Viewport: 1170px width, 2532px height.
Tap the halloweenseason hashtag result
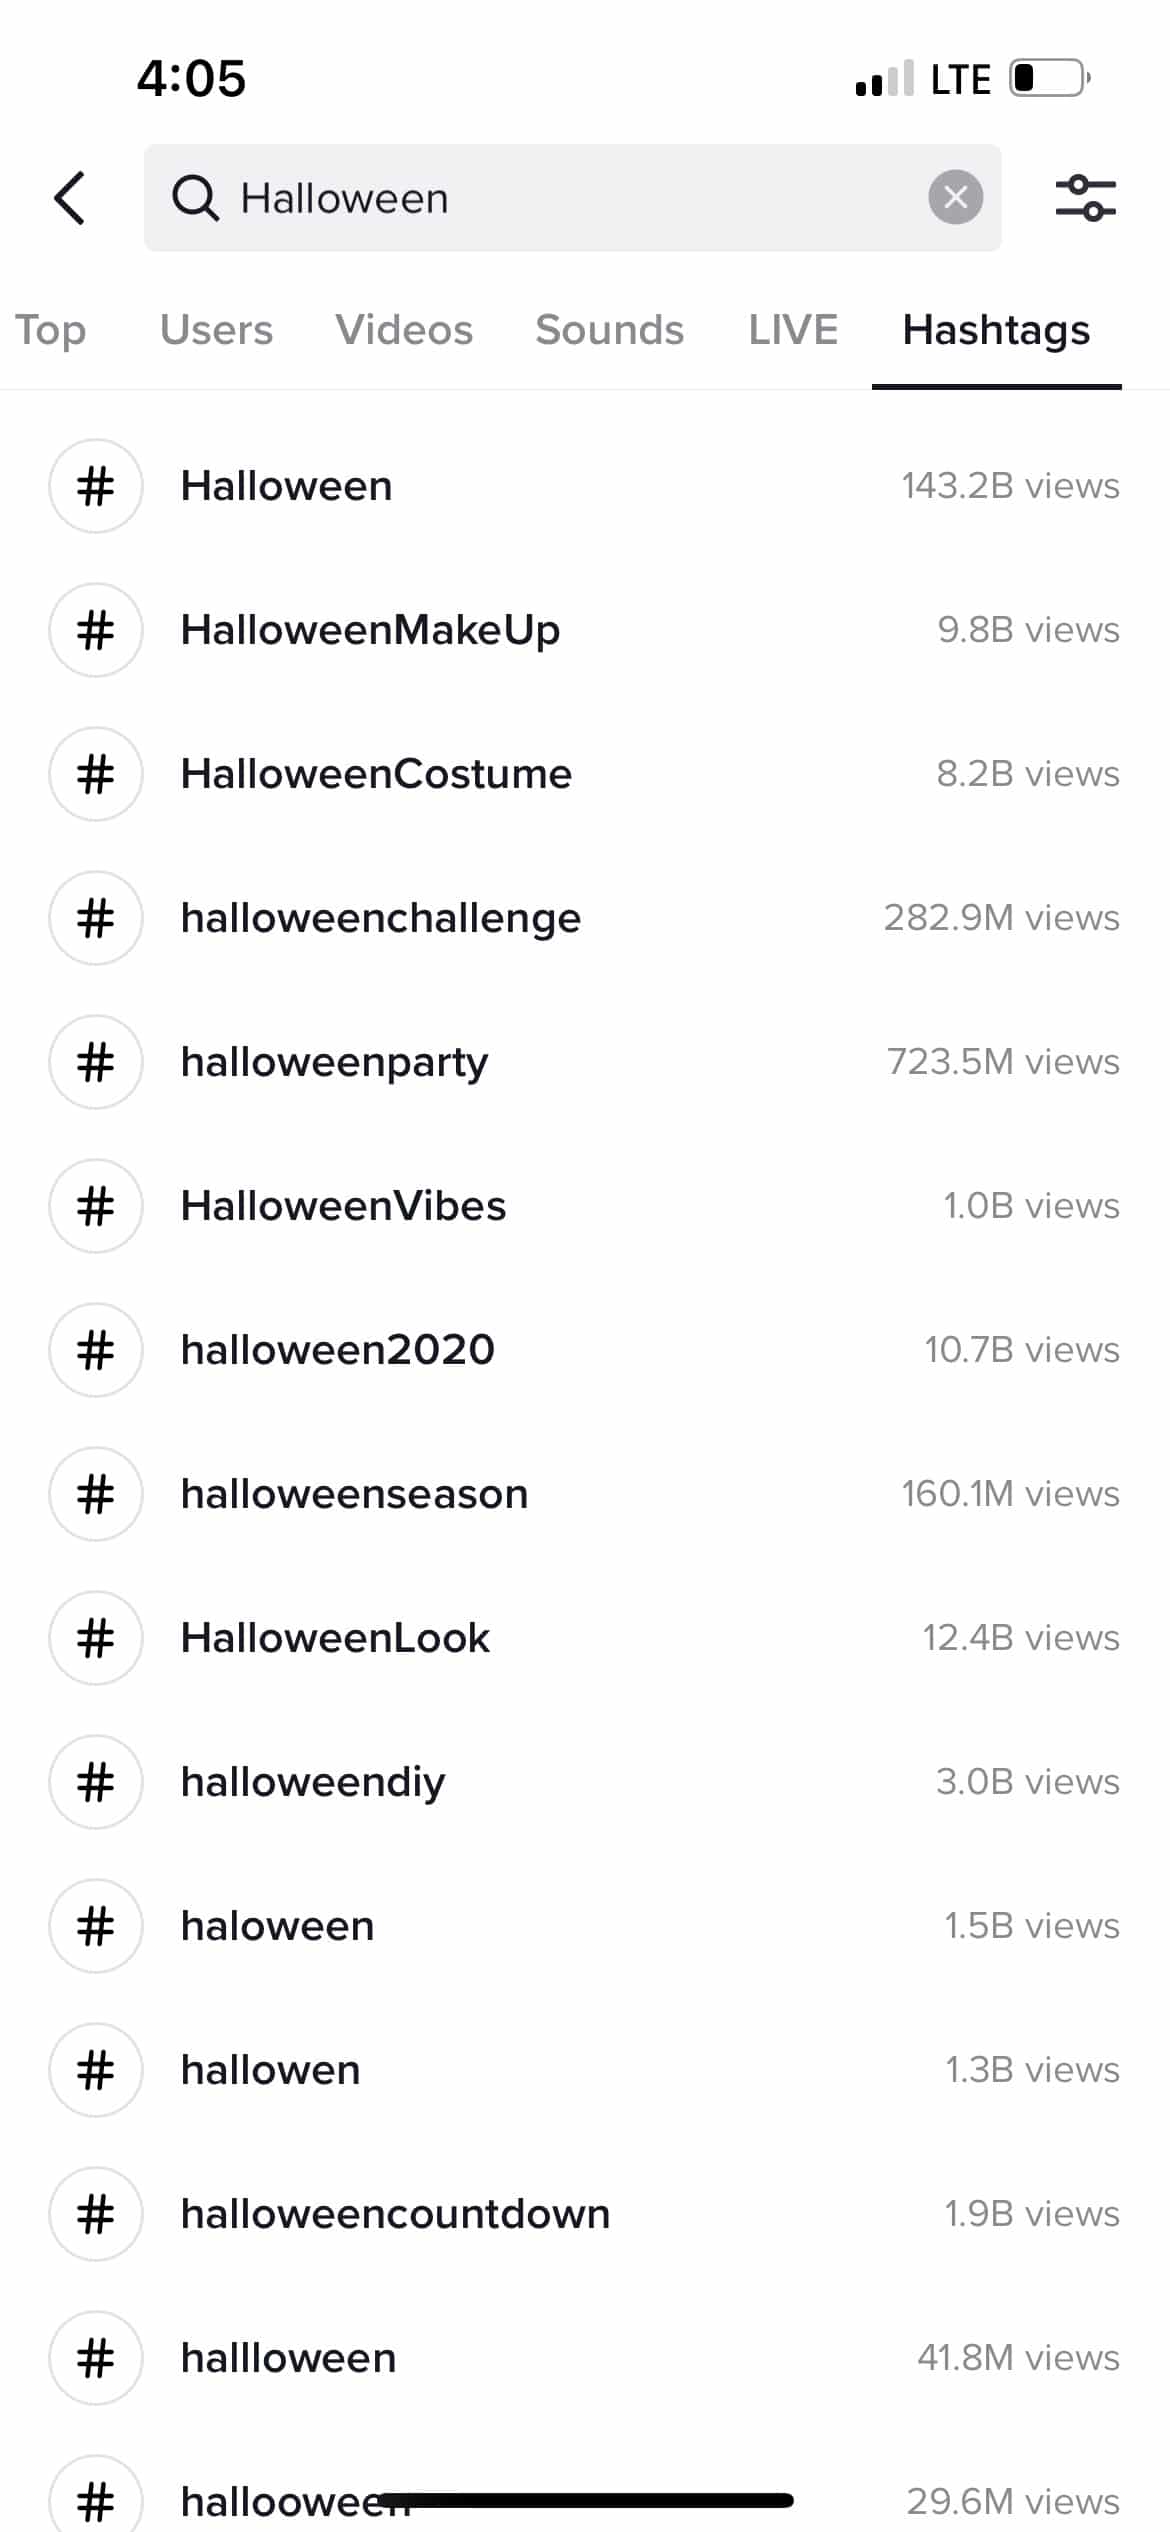point(354,1494)
